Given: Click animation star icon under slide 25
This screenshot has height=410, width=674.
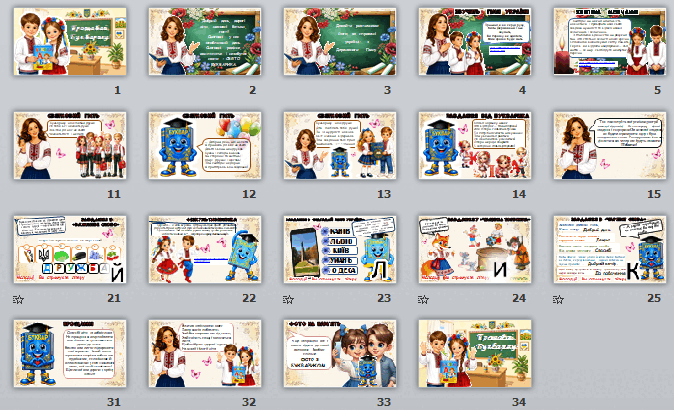Looking at the screenshot, I should pos(558,299).
